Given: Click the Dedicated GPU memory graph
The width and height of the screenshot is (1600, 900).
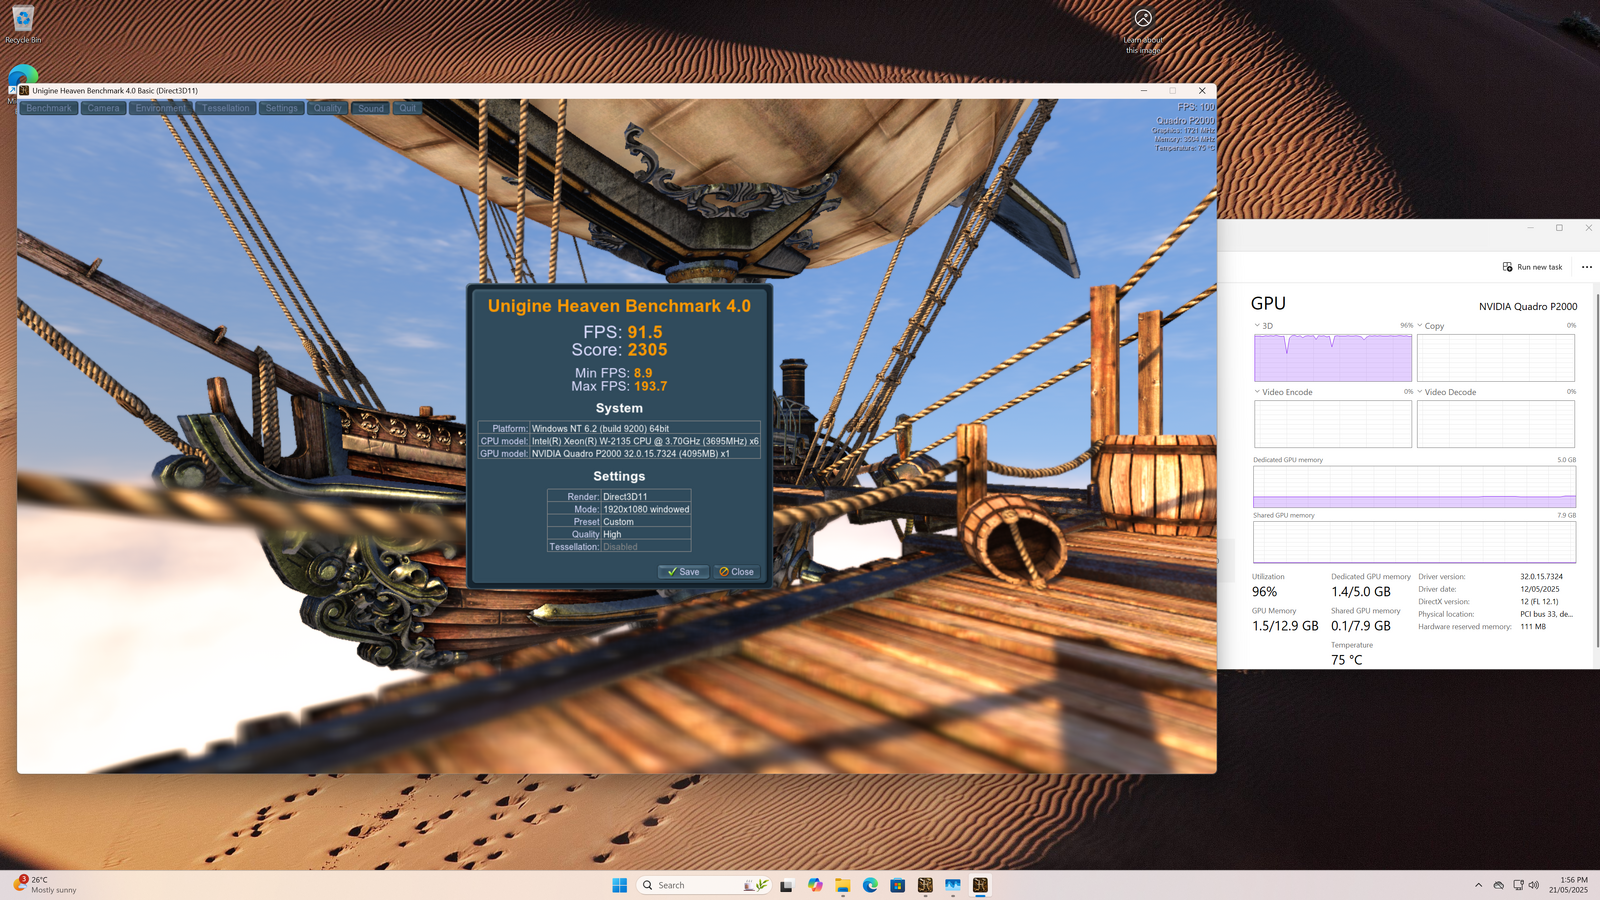Looking at the screenshot, I should tap(1414, 487).
